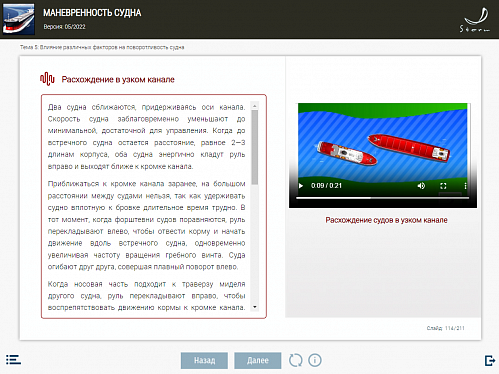Click paragraph starting 'Приближаться к кромке'
499x374 pixels.
pyautogui.click(x=146, y=225)
